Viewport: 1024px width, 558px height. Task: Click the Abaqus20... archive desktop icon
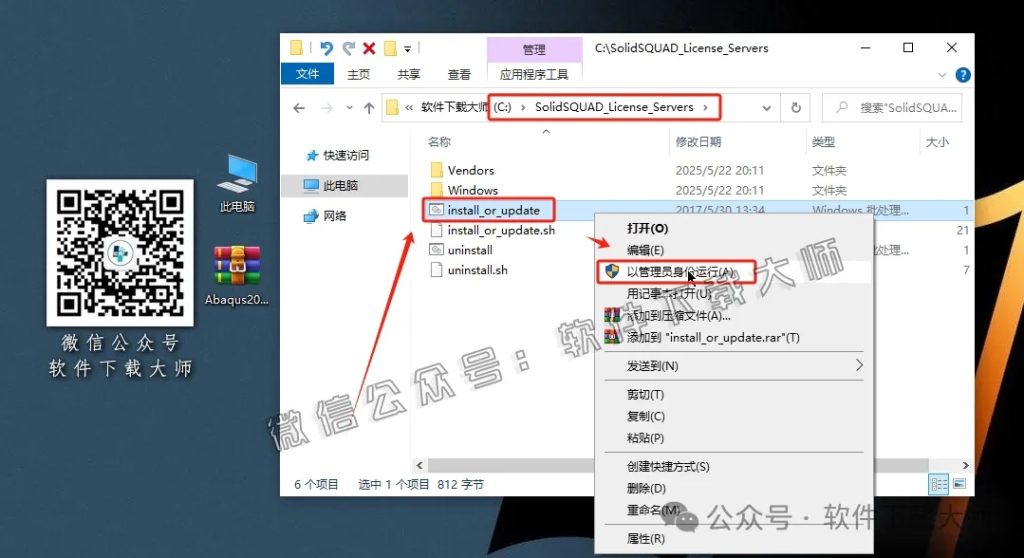click(x=236, y=276)
